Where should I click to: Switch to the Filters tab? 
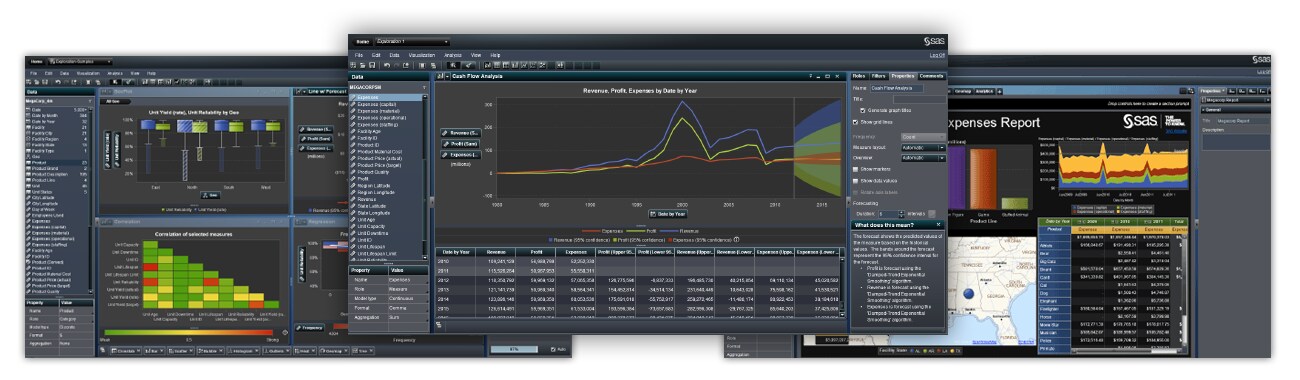[878, 76]
